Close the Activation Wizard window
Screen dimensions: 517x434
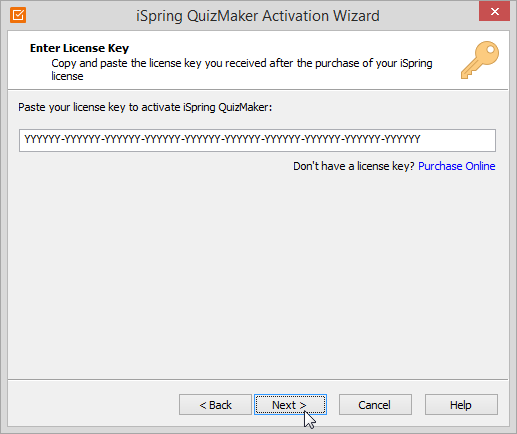494,12
